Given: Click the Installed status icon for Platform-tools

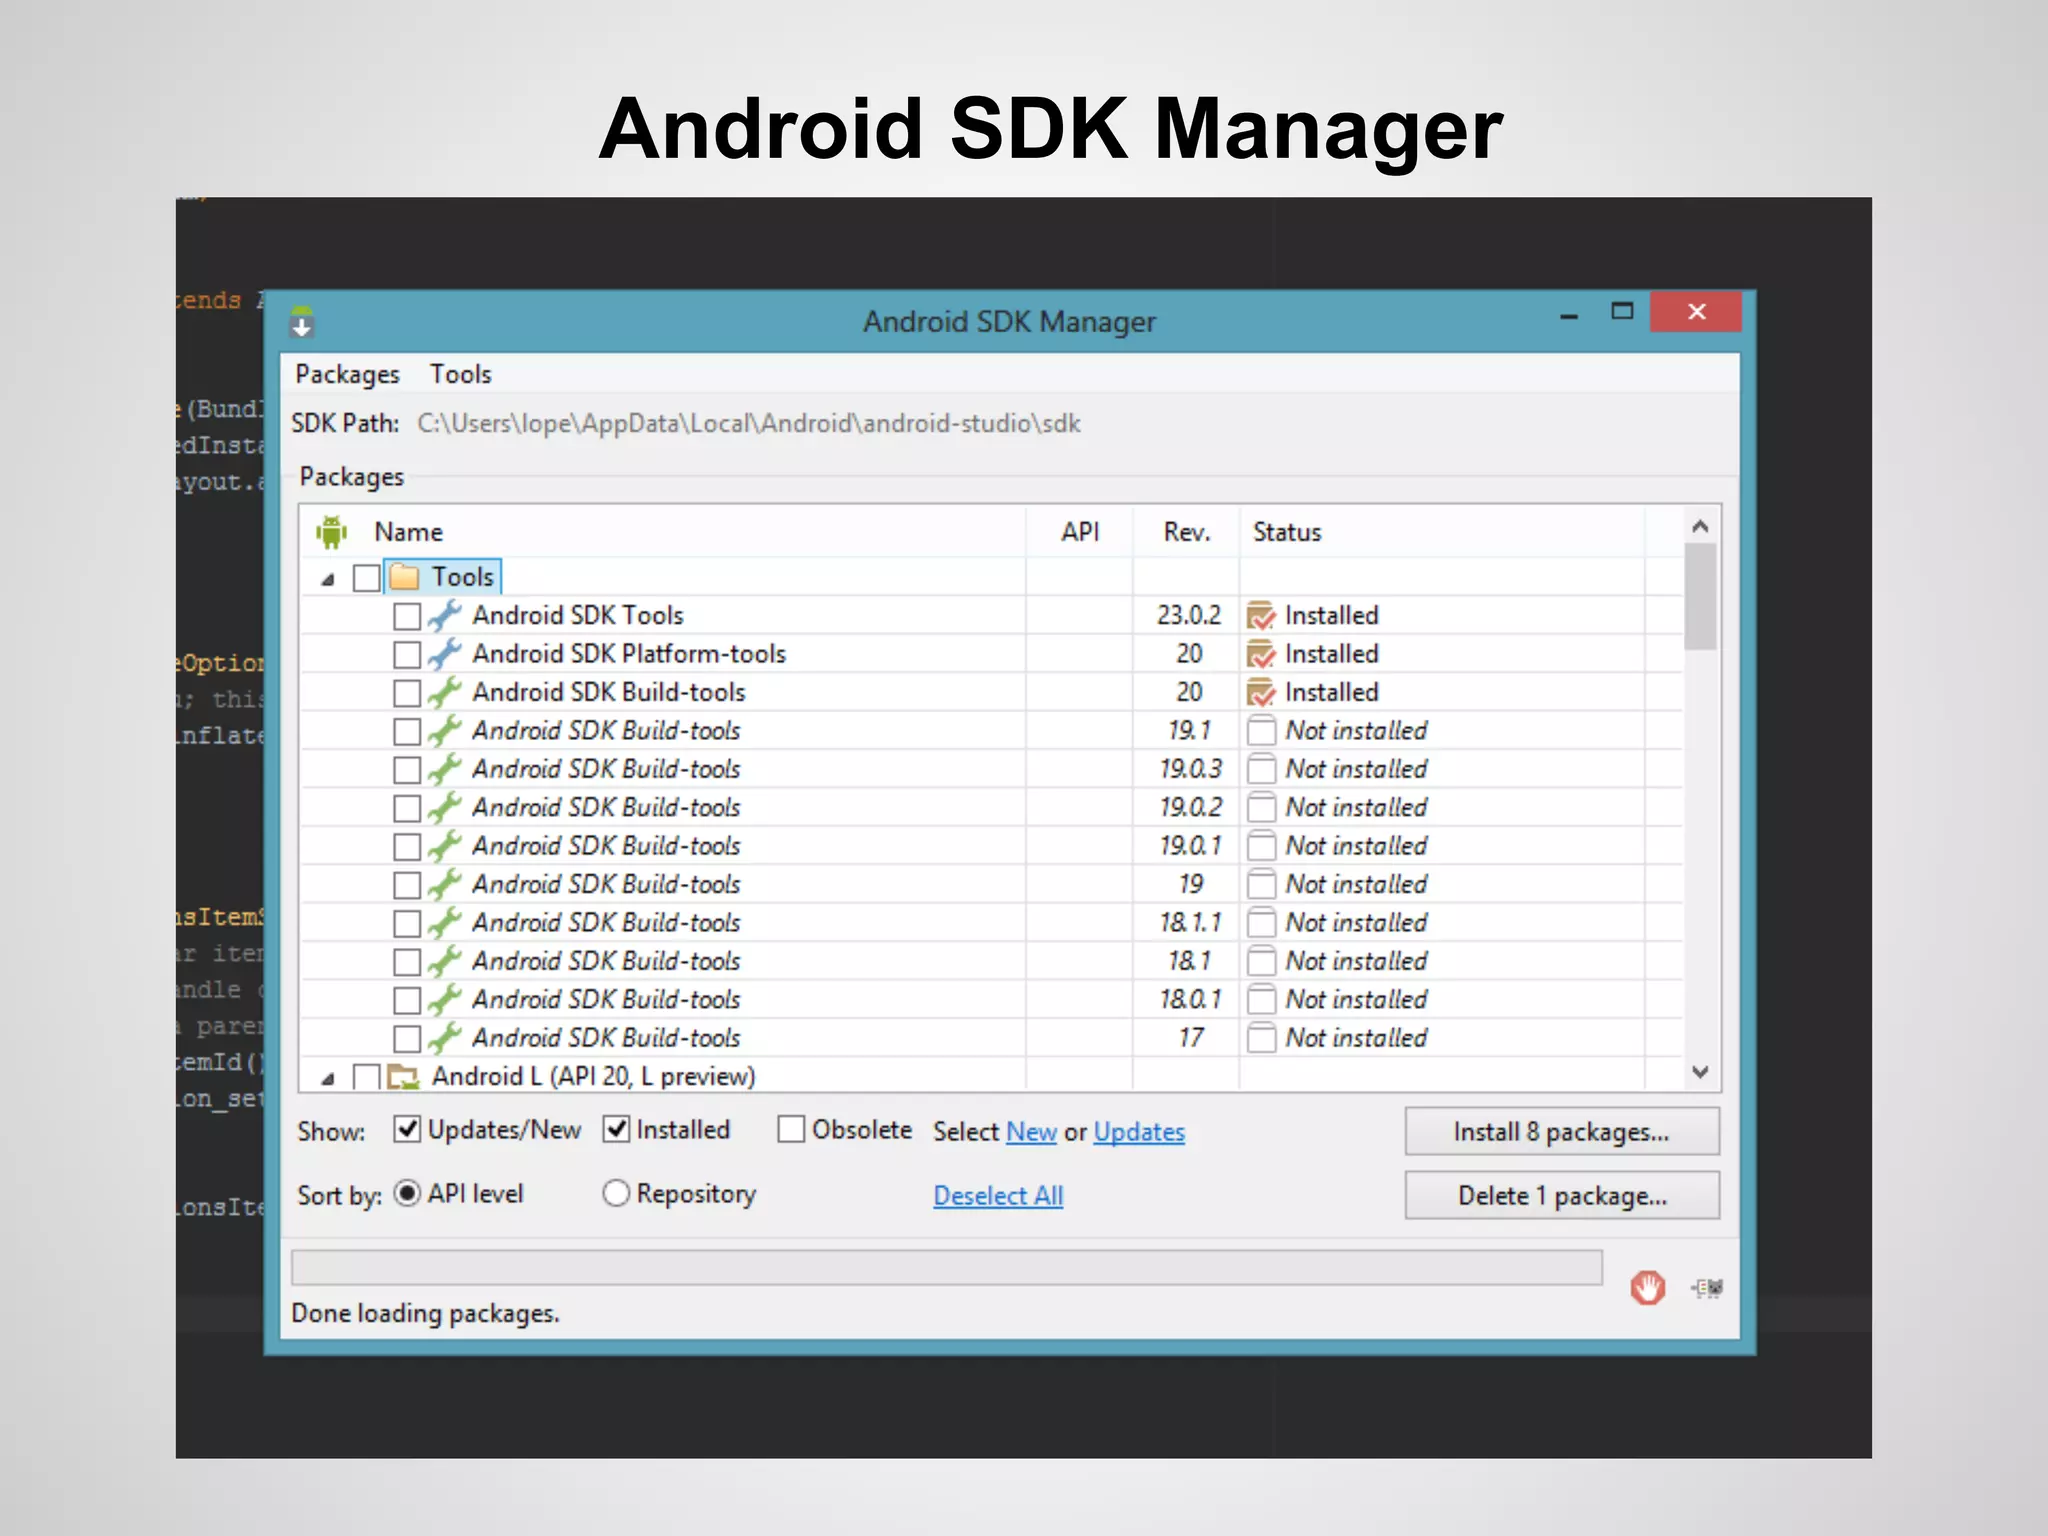Looking at the screenshot, I should click(1261, 654).
